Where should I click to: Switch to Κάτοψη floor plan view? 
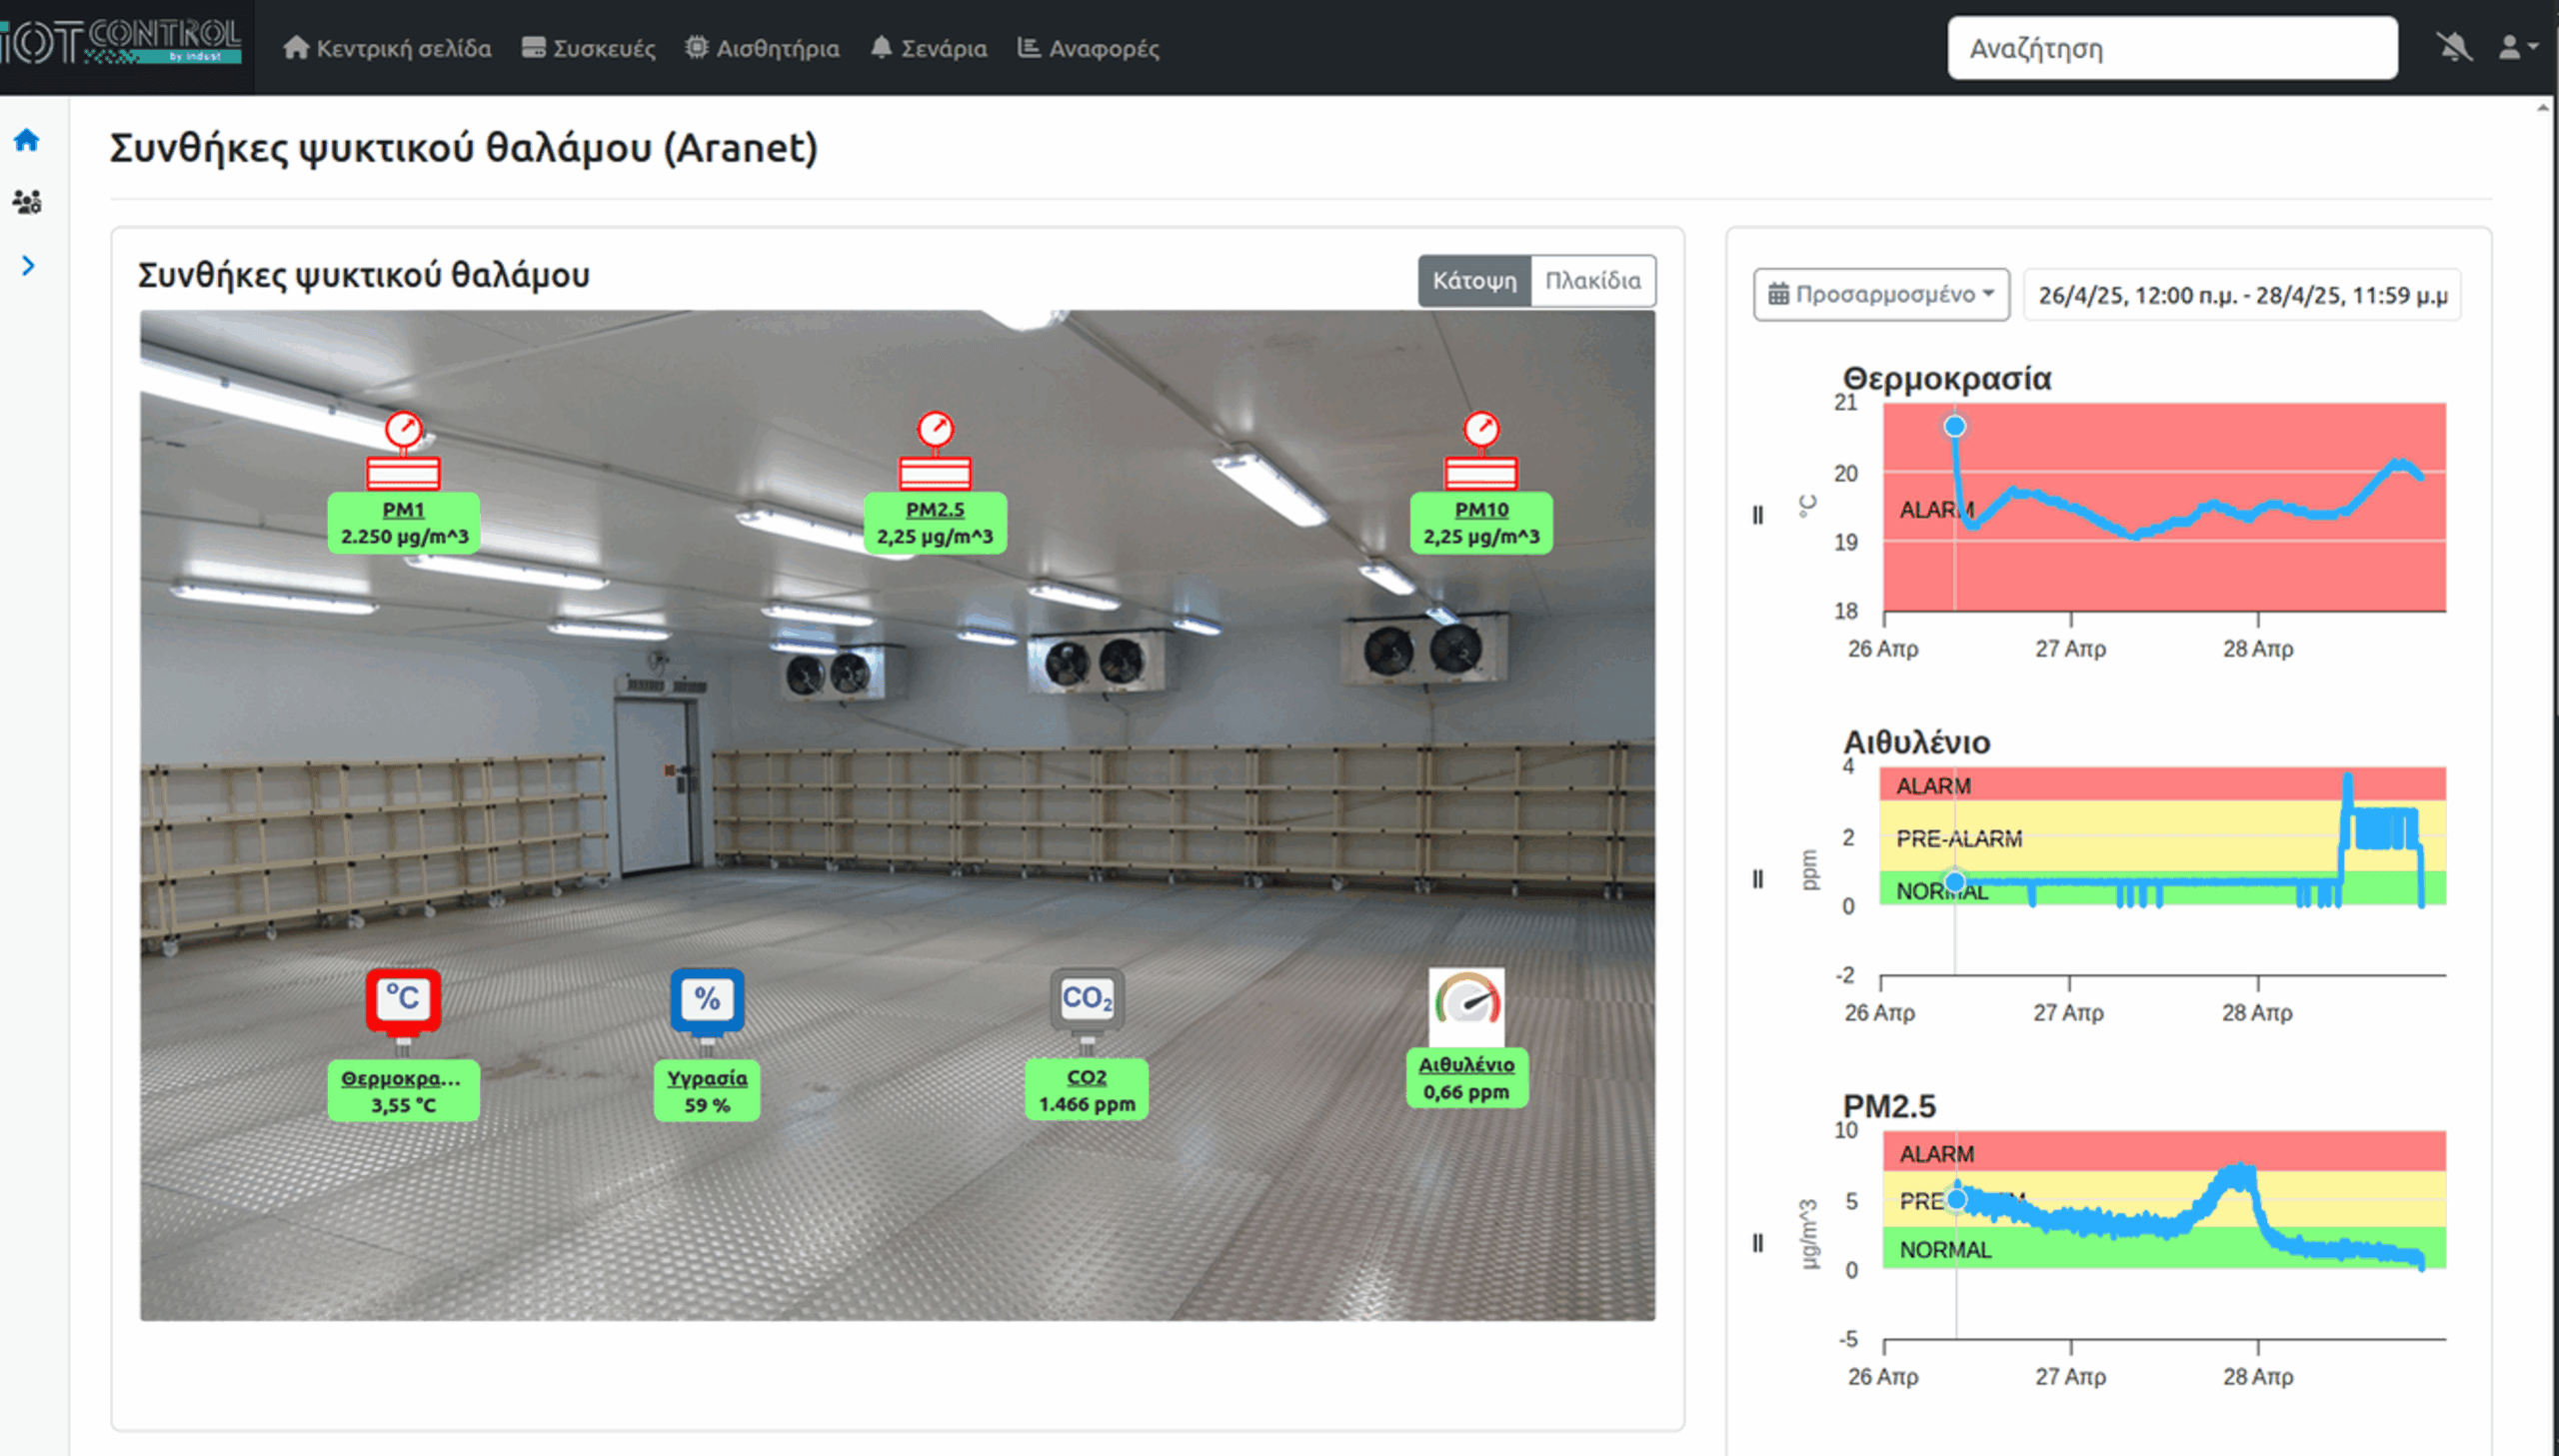[1474, 281]
